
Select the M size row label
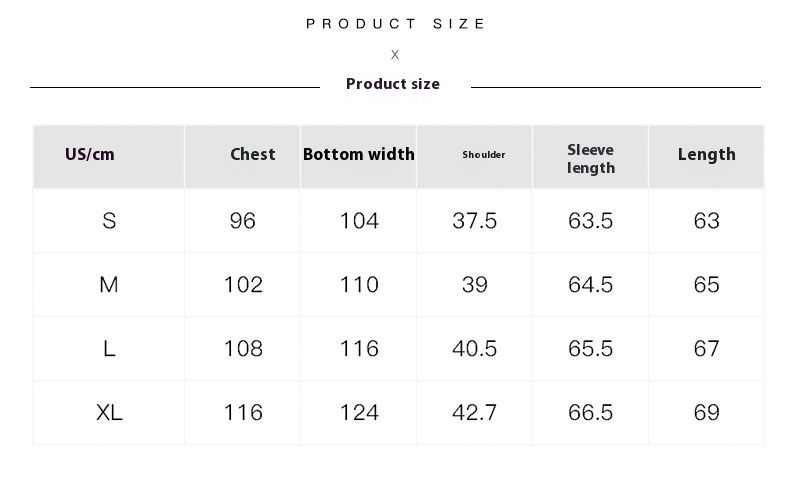[109, 285]
